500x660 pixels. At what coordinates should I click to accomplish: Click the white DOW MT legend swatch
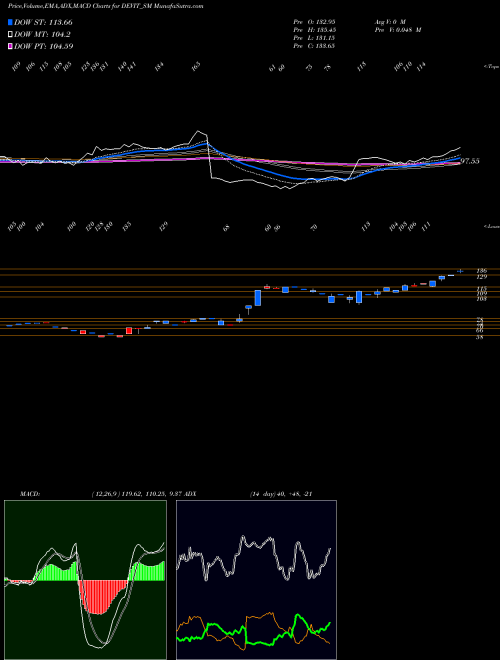10,35
